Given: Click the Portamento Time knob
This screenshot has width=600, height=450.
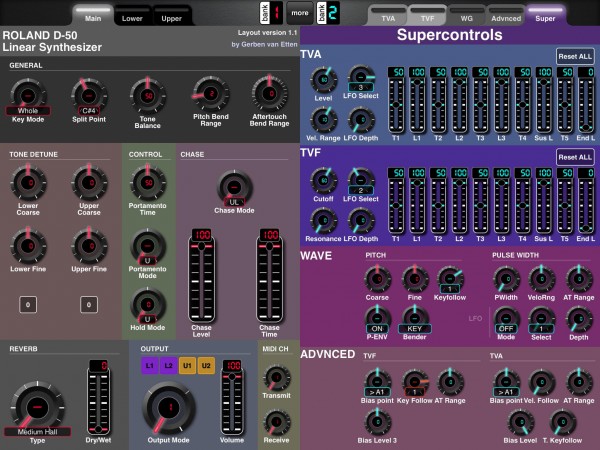Looking at the screenshot, I should click(x=148, y=183).
